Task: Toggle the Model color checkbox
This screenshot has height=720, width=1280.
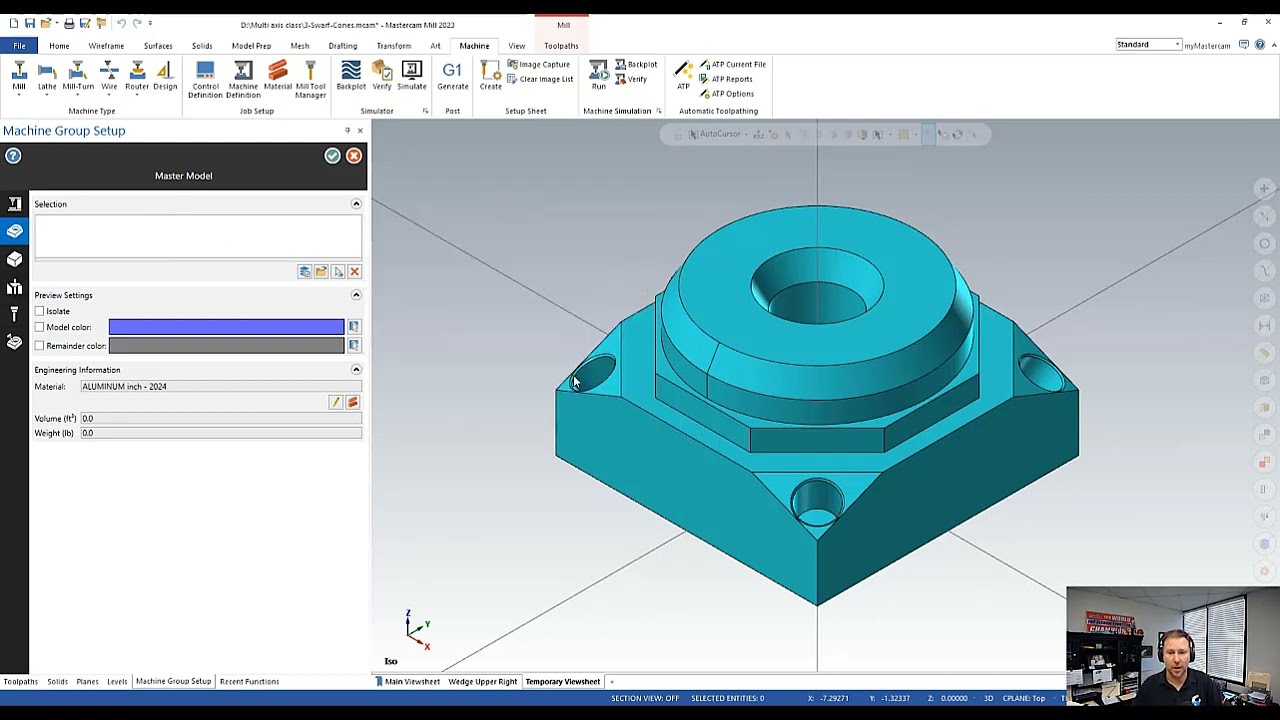Action: click(x=39, y=327)
